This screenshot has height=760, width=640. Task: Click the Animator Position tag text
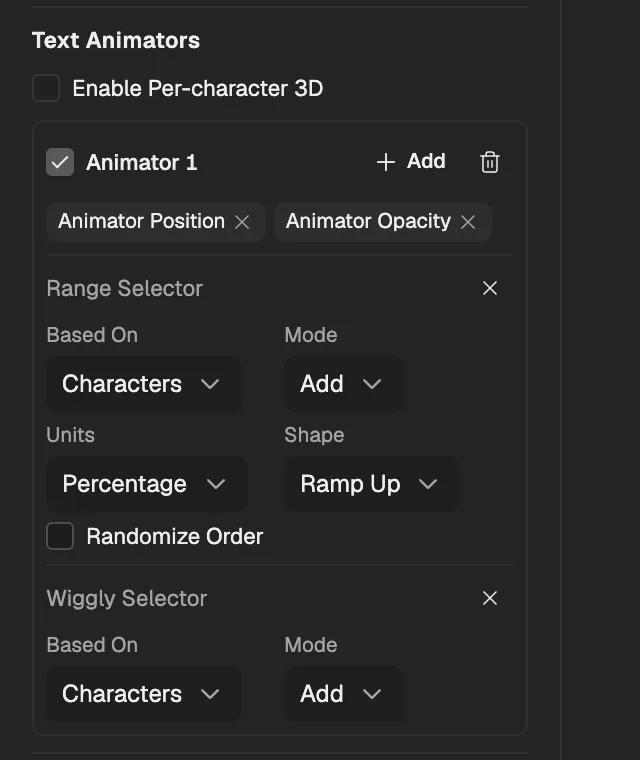[x=142, y=221]
